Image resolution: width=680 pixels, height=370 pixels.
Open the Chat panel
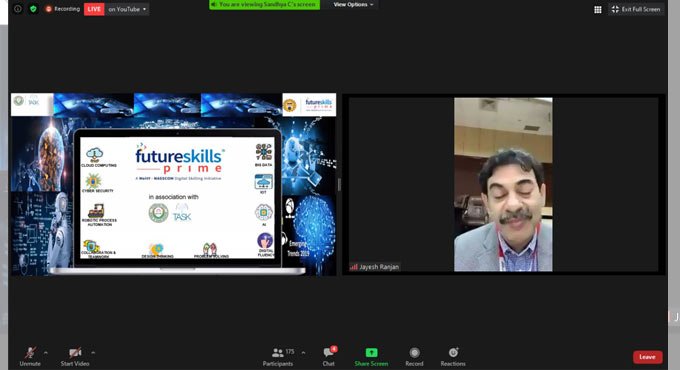tap(329, 357)
